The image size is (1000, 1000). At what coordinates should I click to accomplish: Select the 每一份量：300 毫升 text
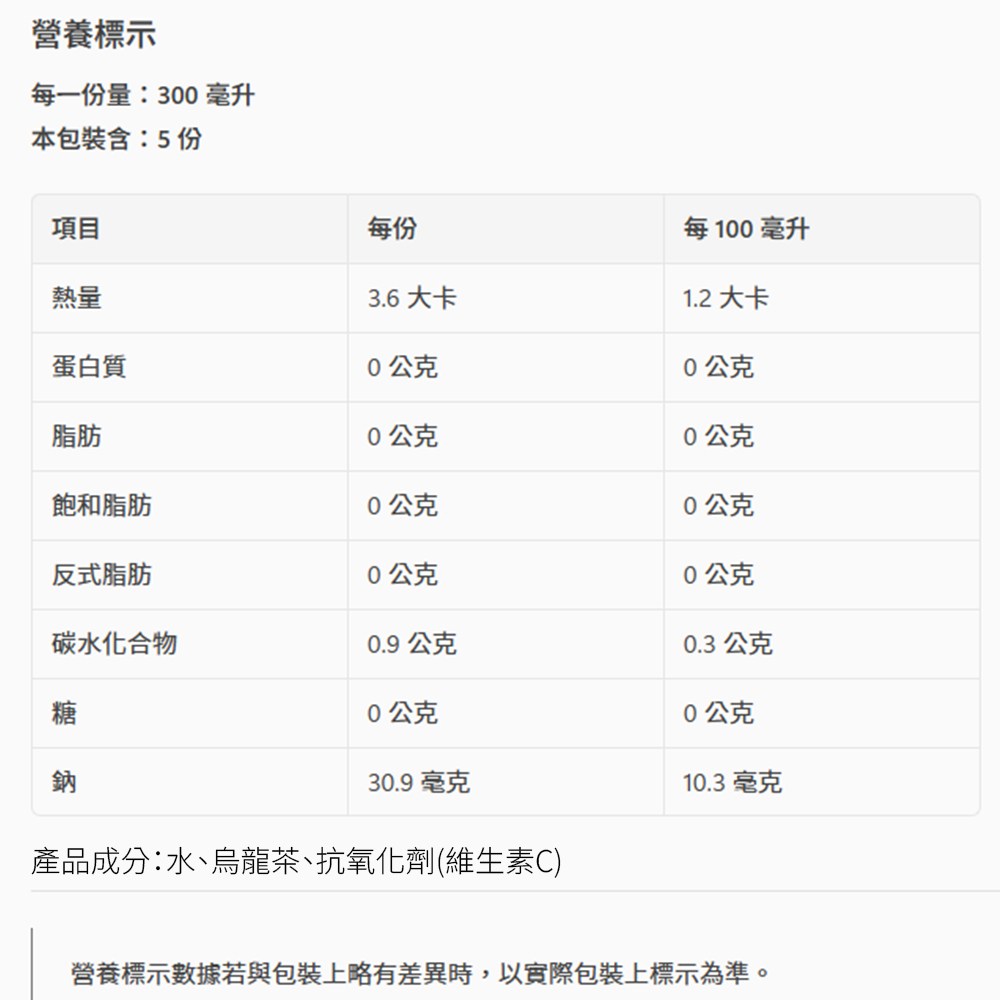coord(142,96)
